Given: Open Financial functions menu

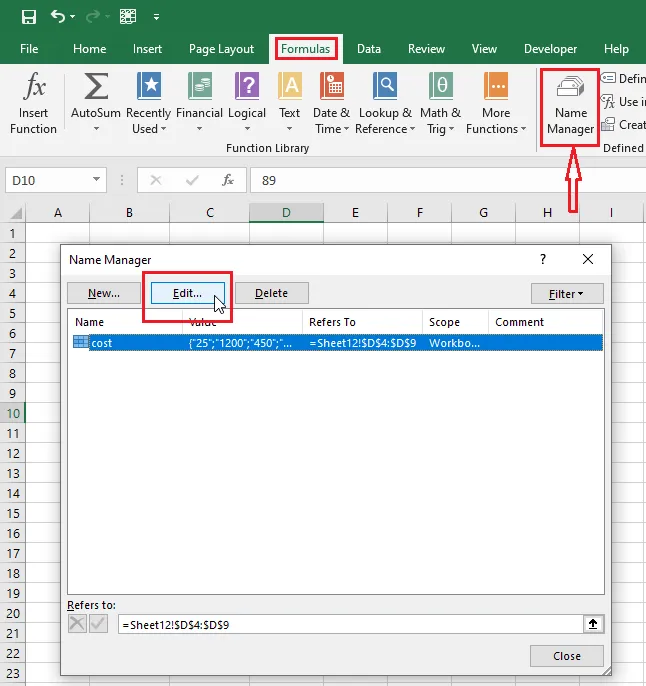Looking at the screenshot, I should click(x=199, y=103).
